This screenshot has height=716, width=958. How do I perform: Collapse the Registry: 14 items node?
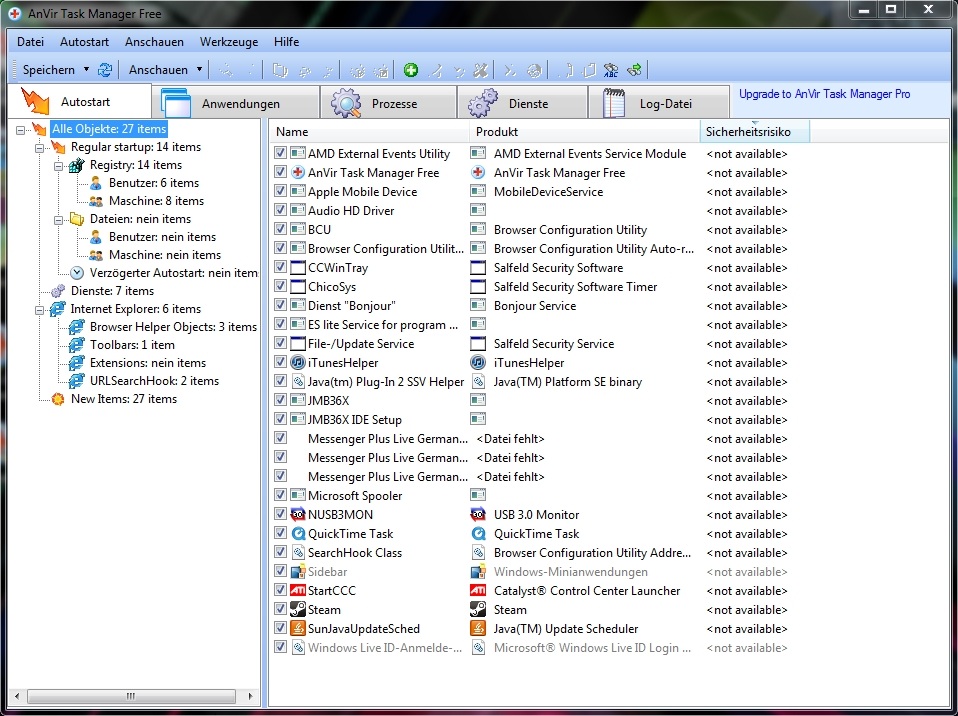[x=59, y=166]
